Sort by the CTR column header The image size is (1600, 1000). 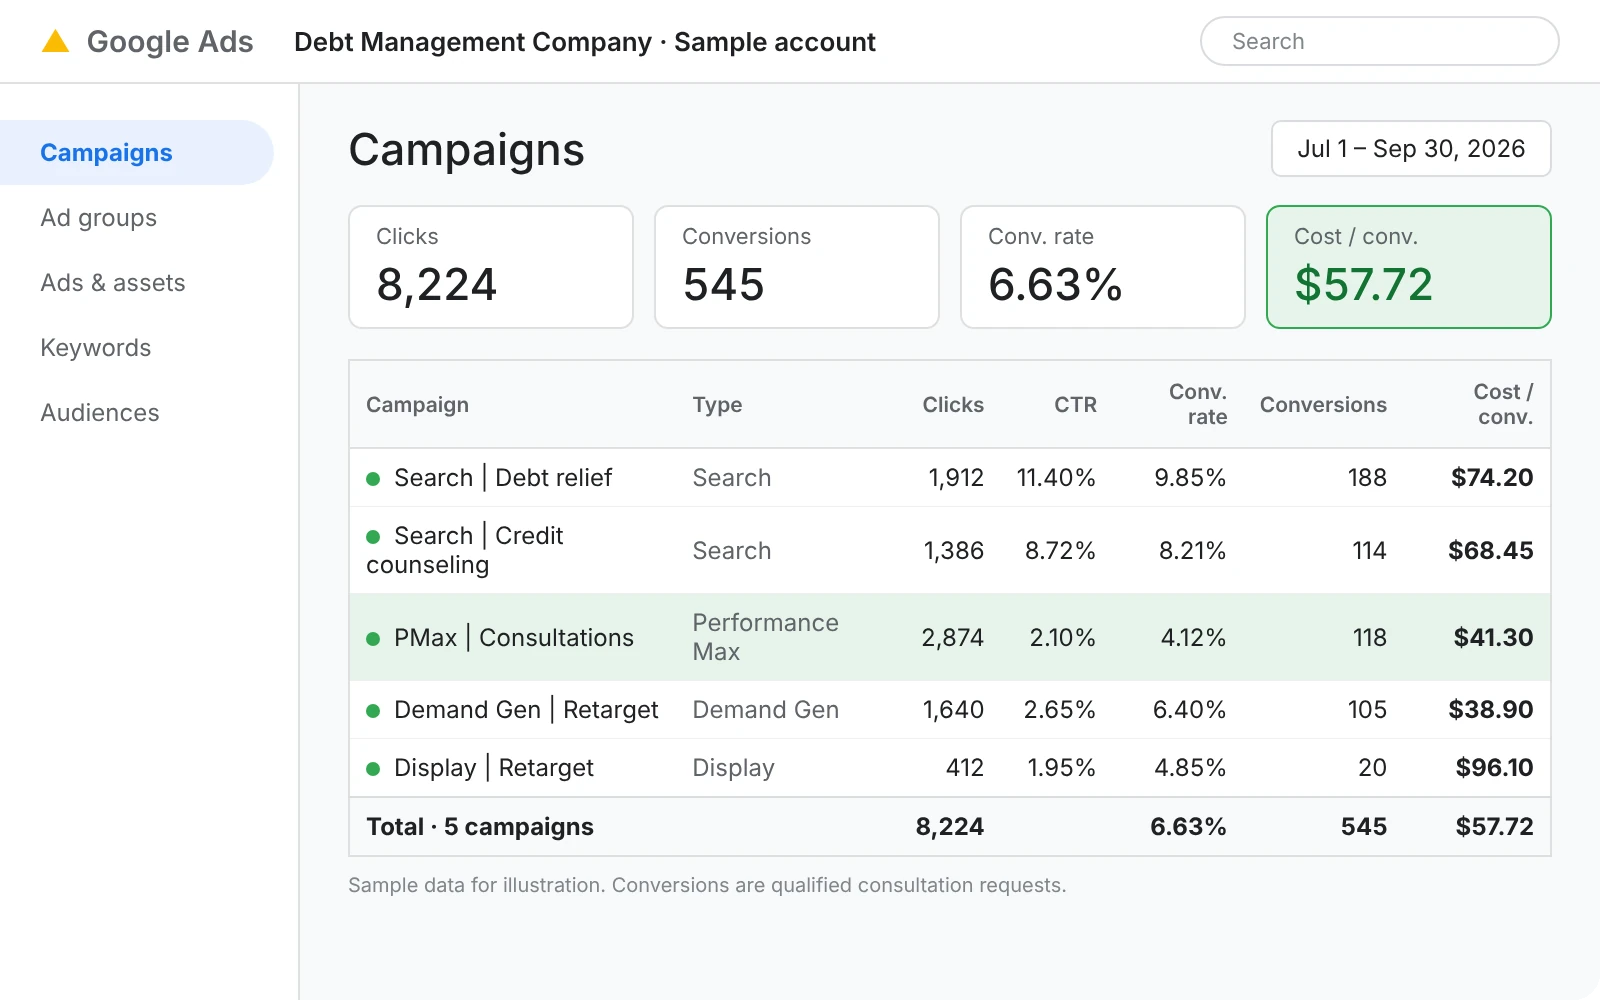(x=1075, y=404)
